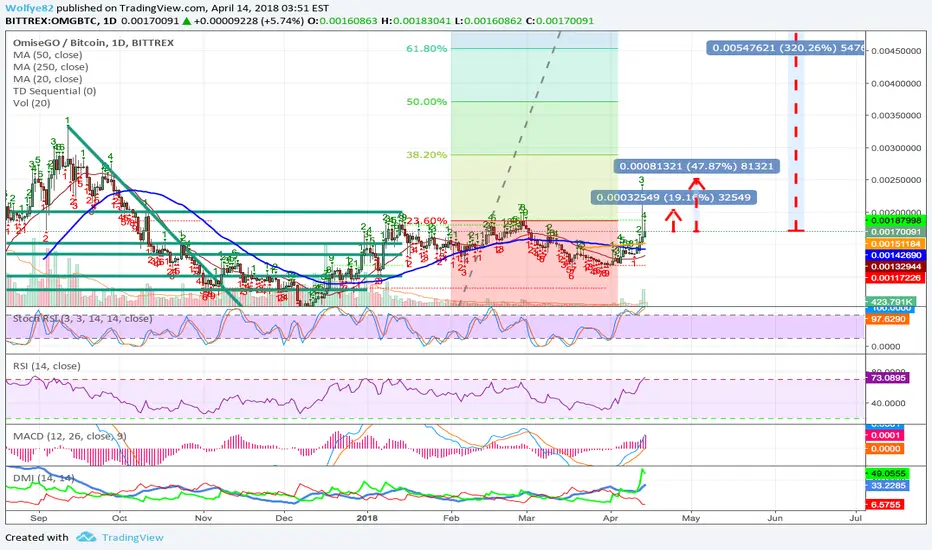The height and width of the screenshot is (550, 932).
Task: Click the high value H:0.00183041
Action: pos(415,21)
